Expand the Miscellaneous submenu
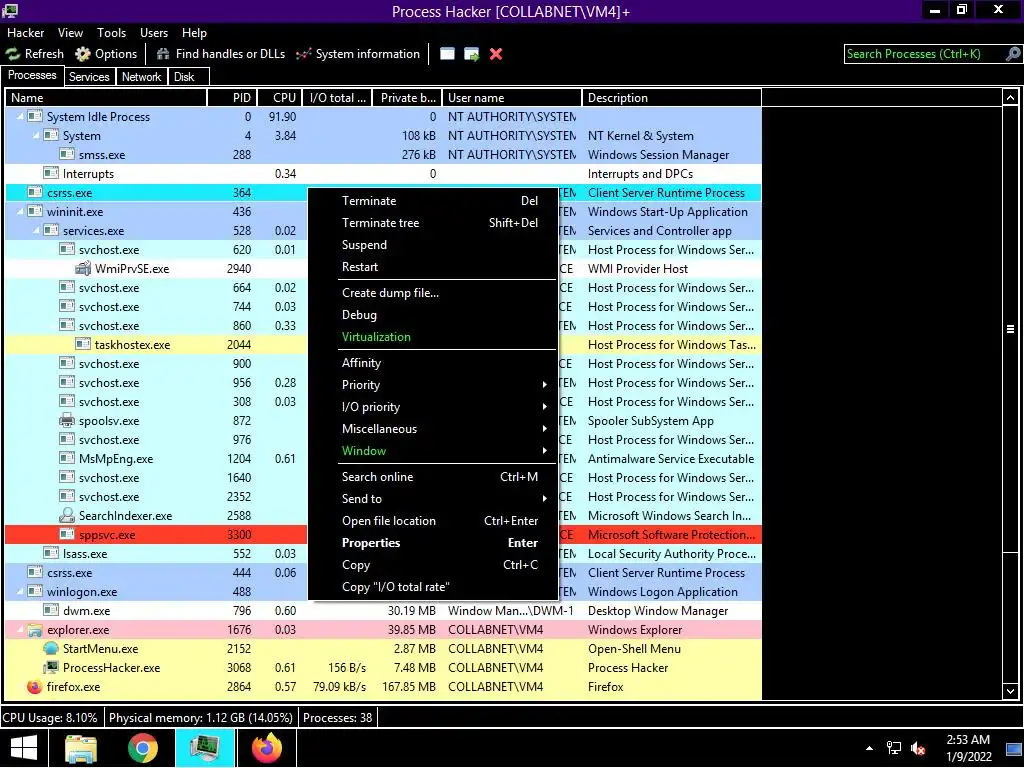 [433, 428]
